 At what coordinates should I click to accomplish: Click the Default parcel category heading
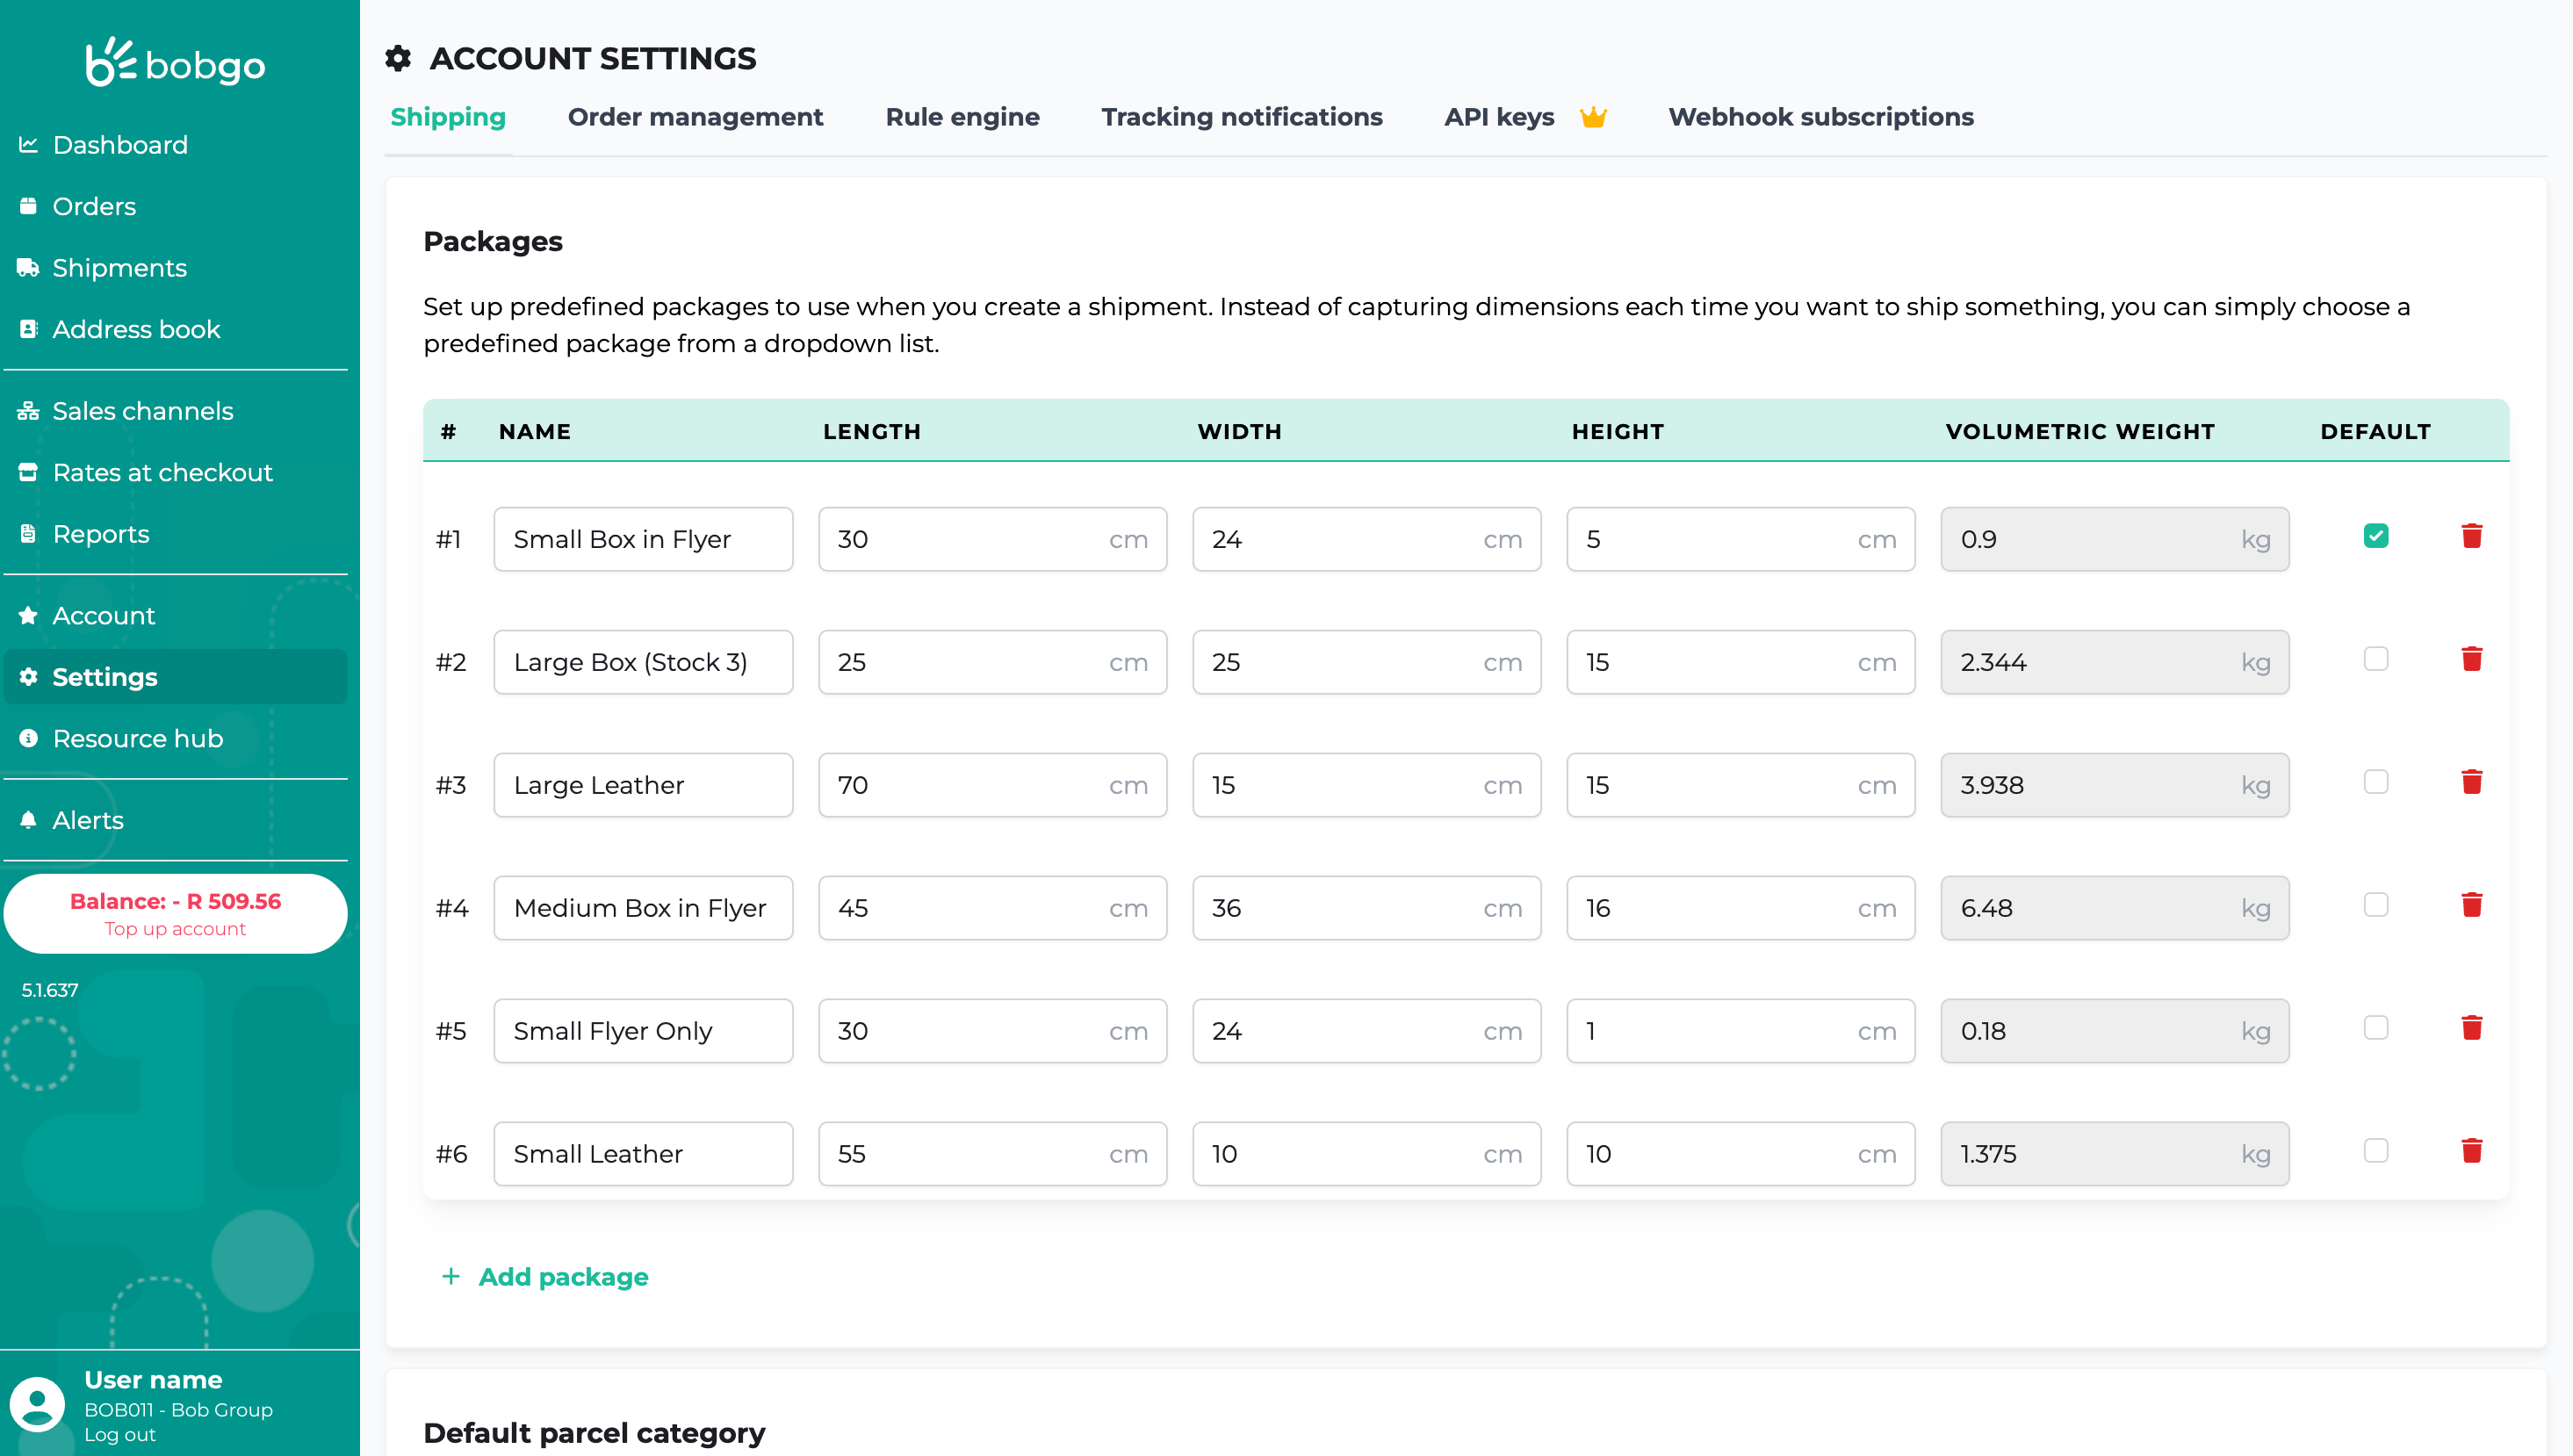594,1433
